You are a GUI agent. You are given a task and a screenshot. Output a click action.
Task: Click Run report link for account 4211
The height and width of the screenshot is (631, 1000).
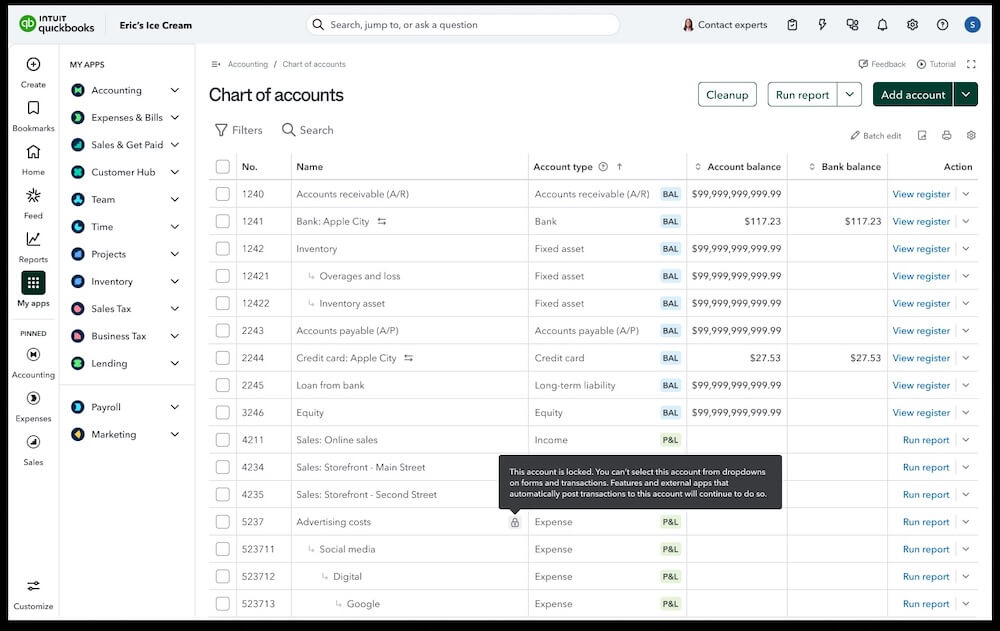[x=926, y=440]
